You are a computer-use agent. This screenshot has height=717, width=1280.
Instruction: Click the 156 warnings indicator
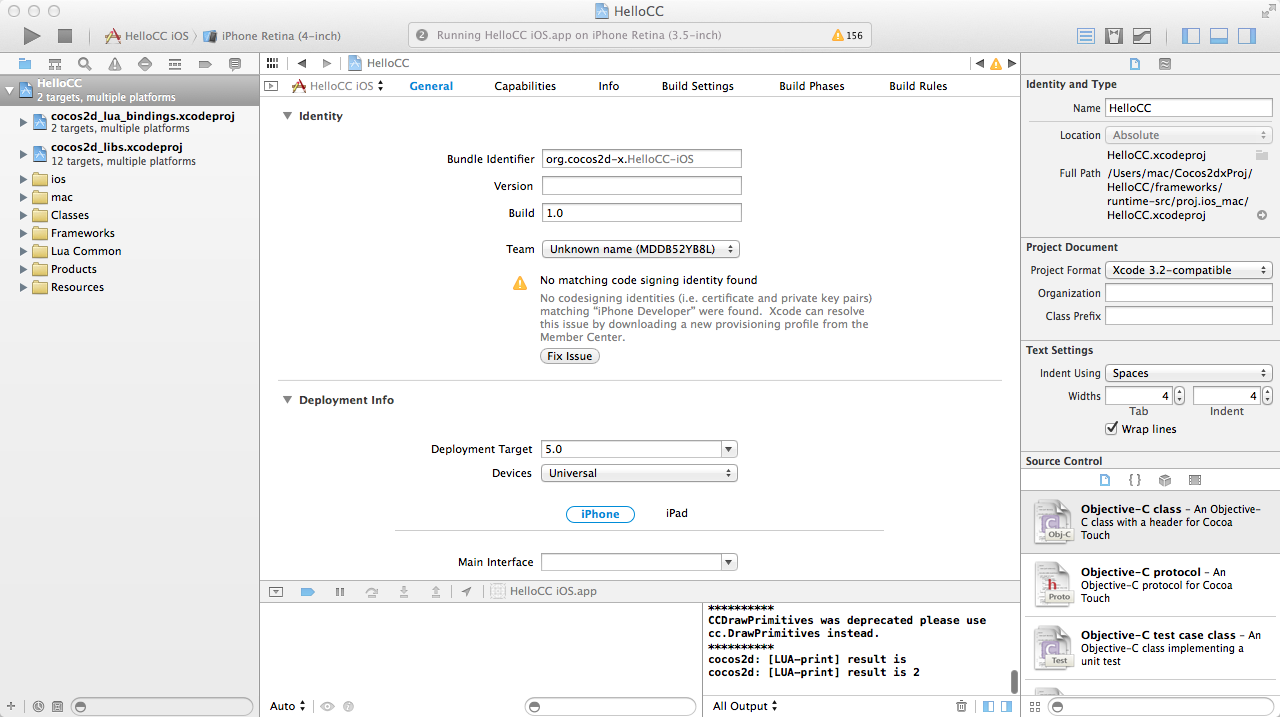847,36
